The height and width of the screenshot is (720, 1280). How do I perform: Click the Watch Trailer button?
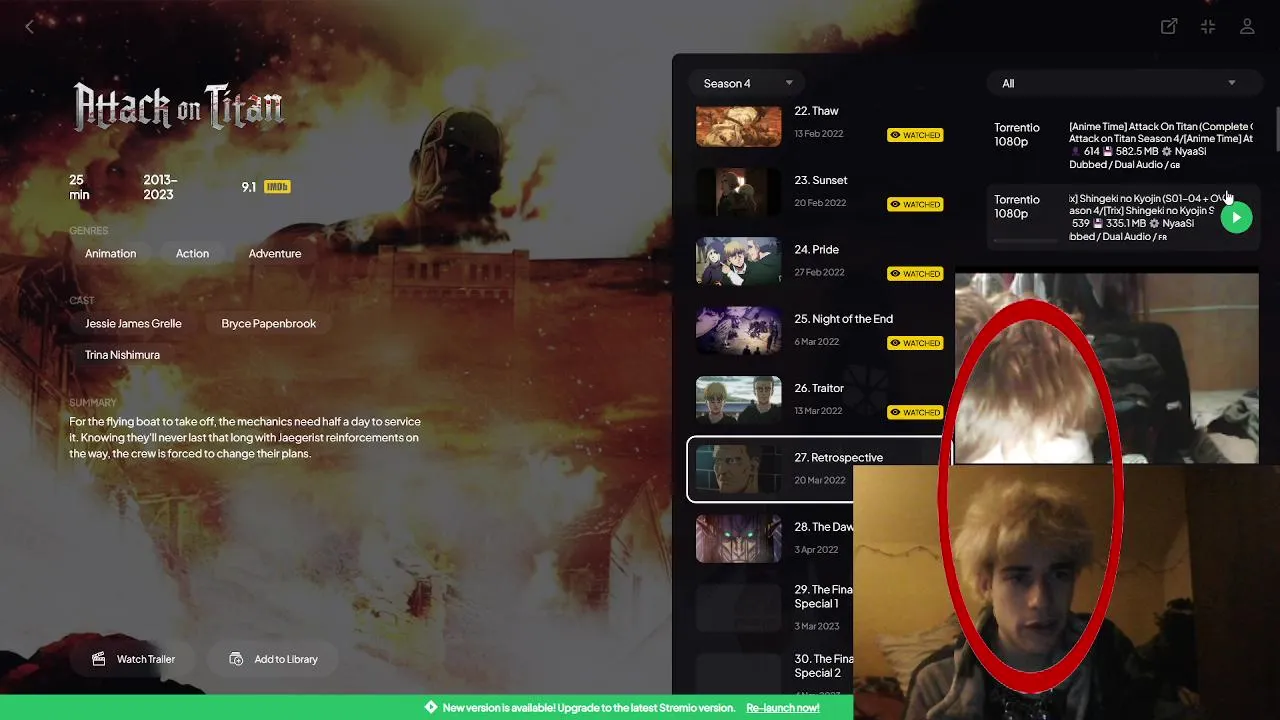tap(133, 659)
